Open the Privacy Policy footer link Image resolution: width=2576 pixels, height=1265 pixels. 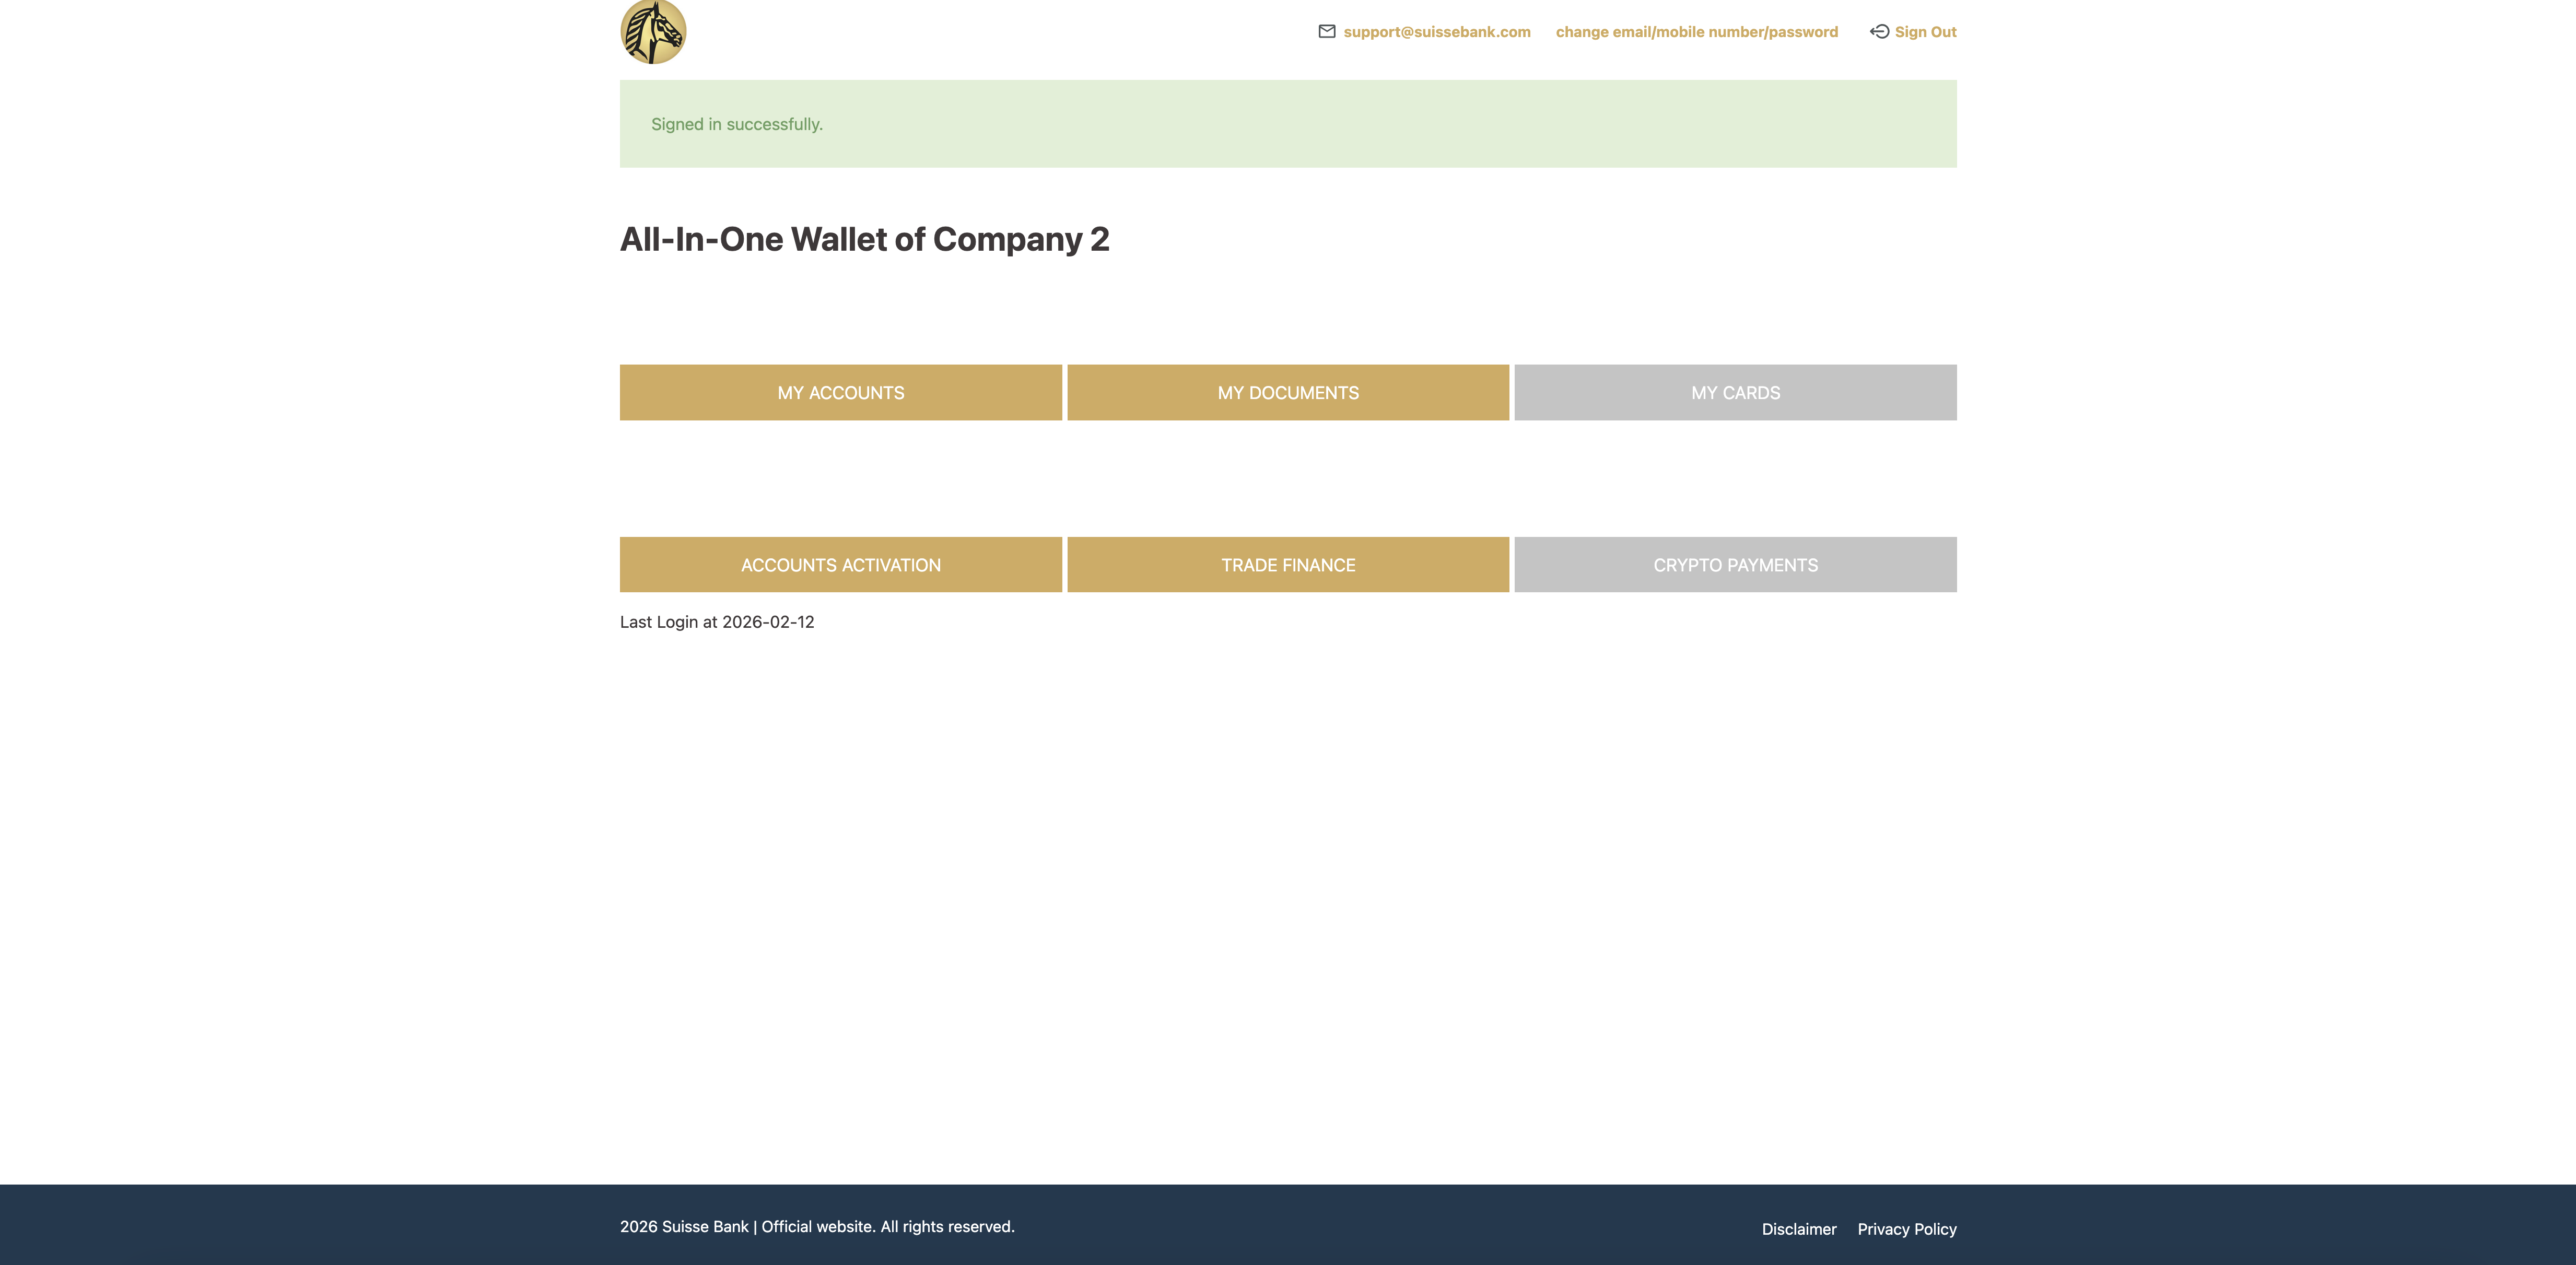1906,1229
